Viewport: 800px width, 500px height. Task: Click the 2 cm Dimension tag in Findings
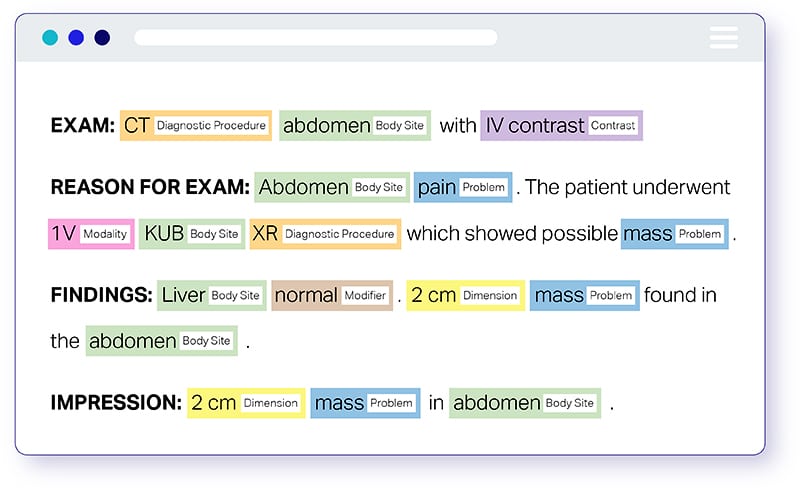pos(465,296)
